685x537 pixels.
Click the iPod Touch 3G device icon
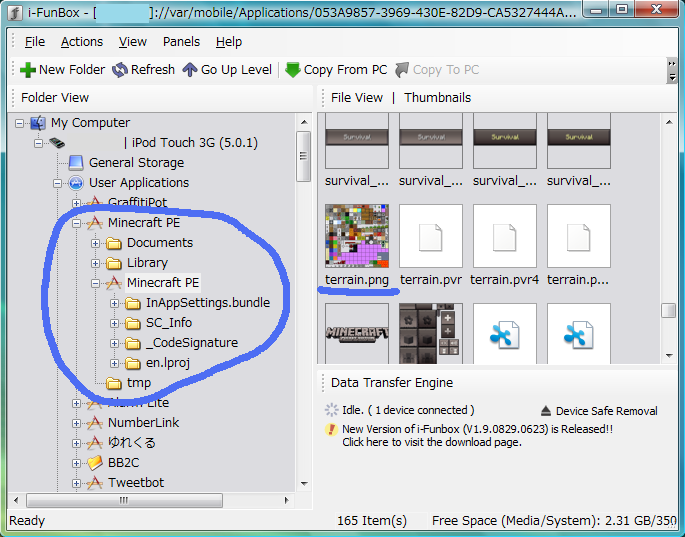57,143
